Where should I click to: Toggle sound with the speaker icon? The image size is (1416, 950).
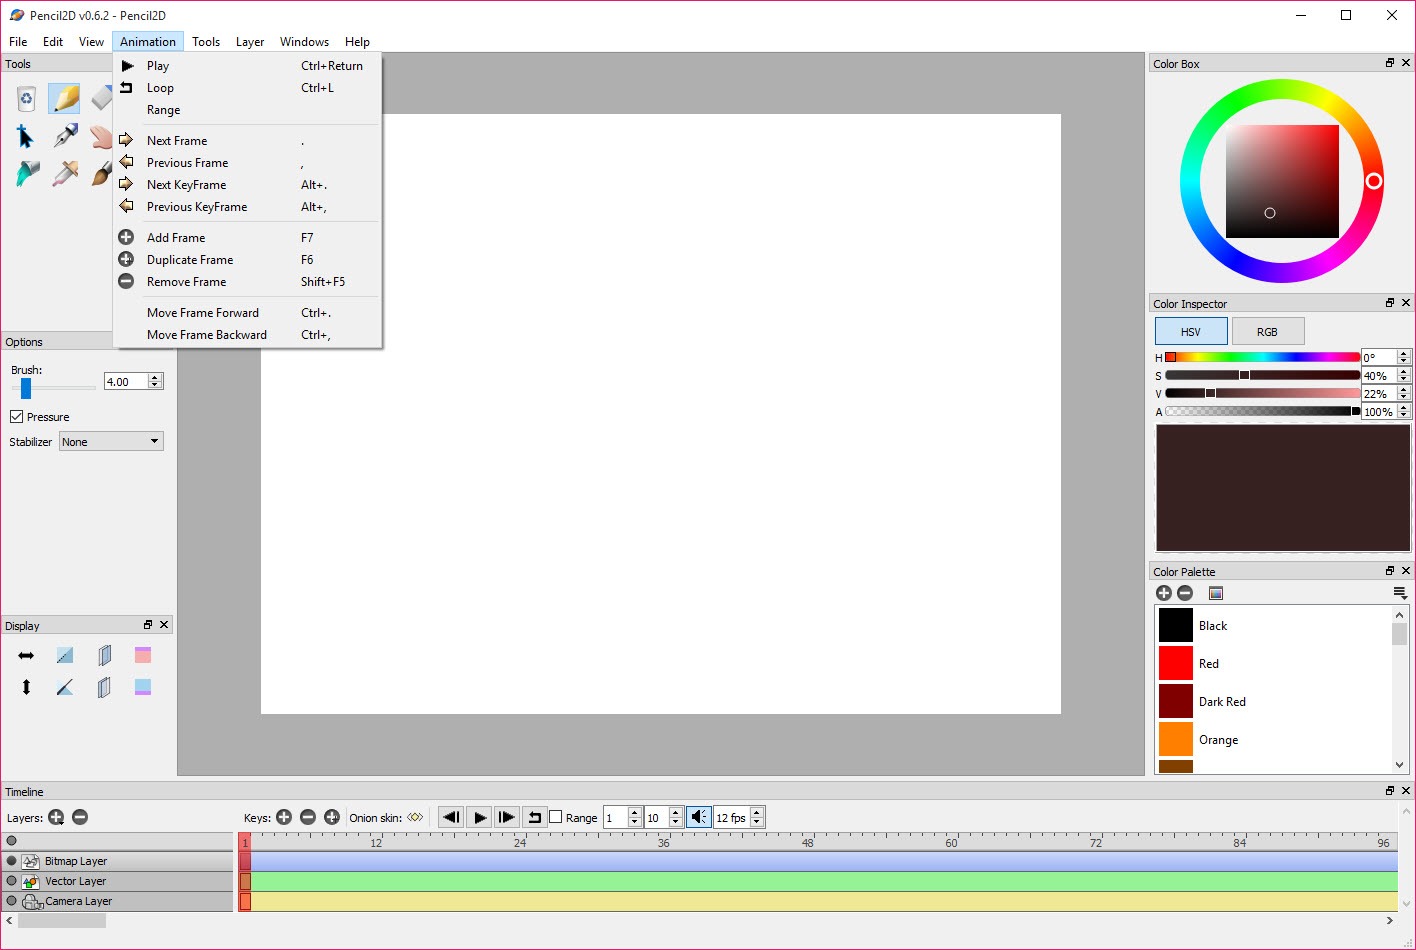[699, 817]
